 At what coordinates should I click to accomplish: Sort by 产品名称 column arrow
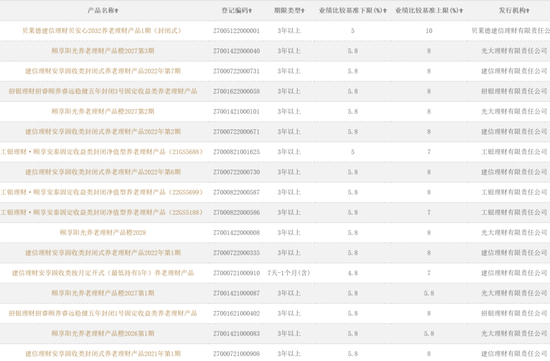(x=117, y=11)
